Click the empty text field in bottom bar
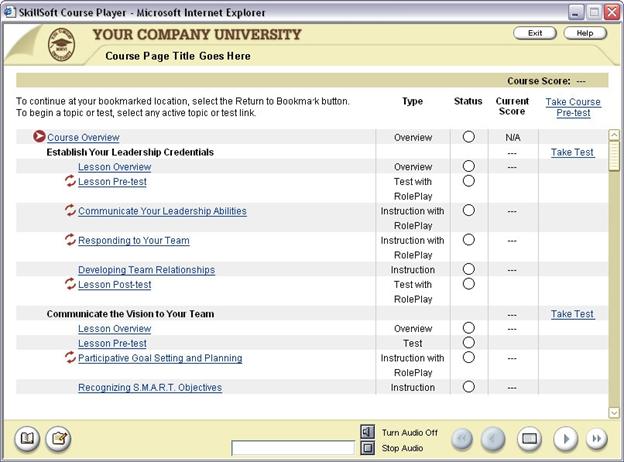624x462 pixels. [x=293, y=448]
